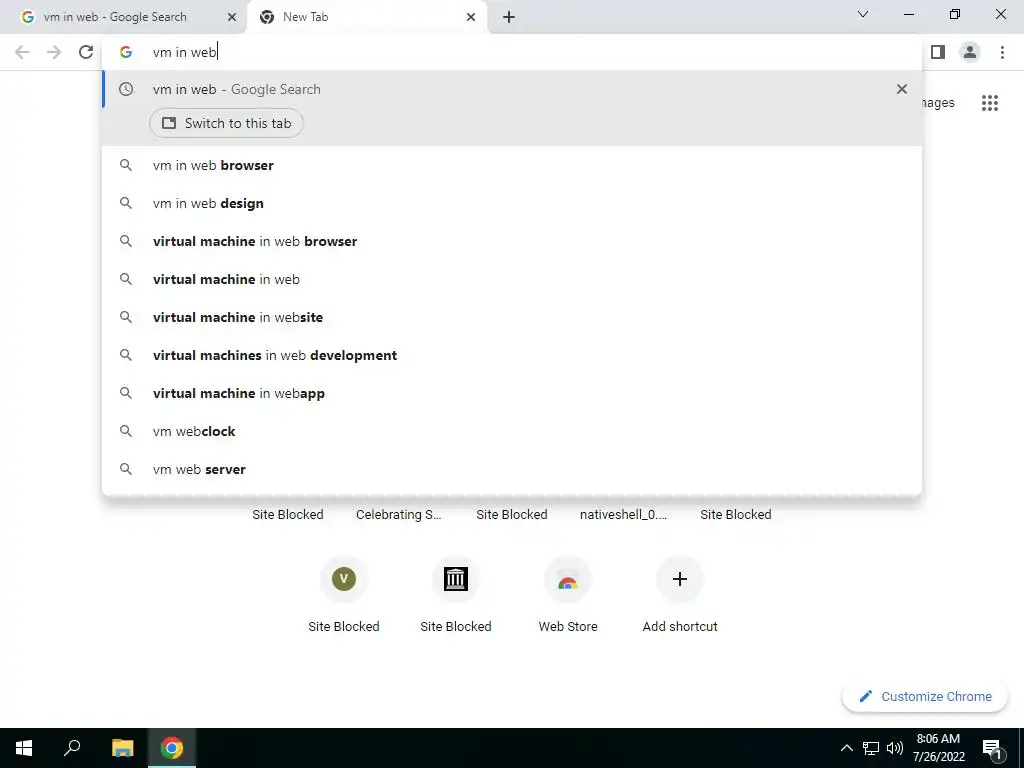This screenshot has width=1024, height=768.
Task: Click the Add shortcut plus tile
Action: (680, 595)
